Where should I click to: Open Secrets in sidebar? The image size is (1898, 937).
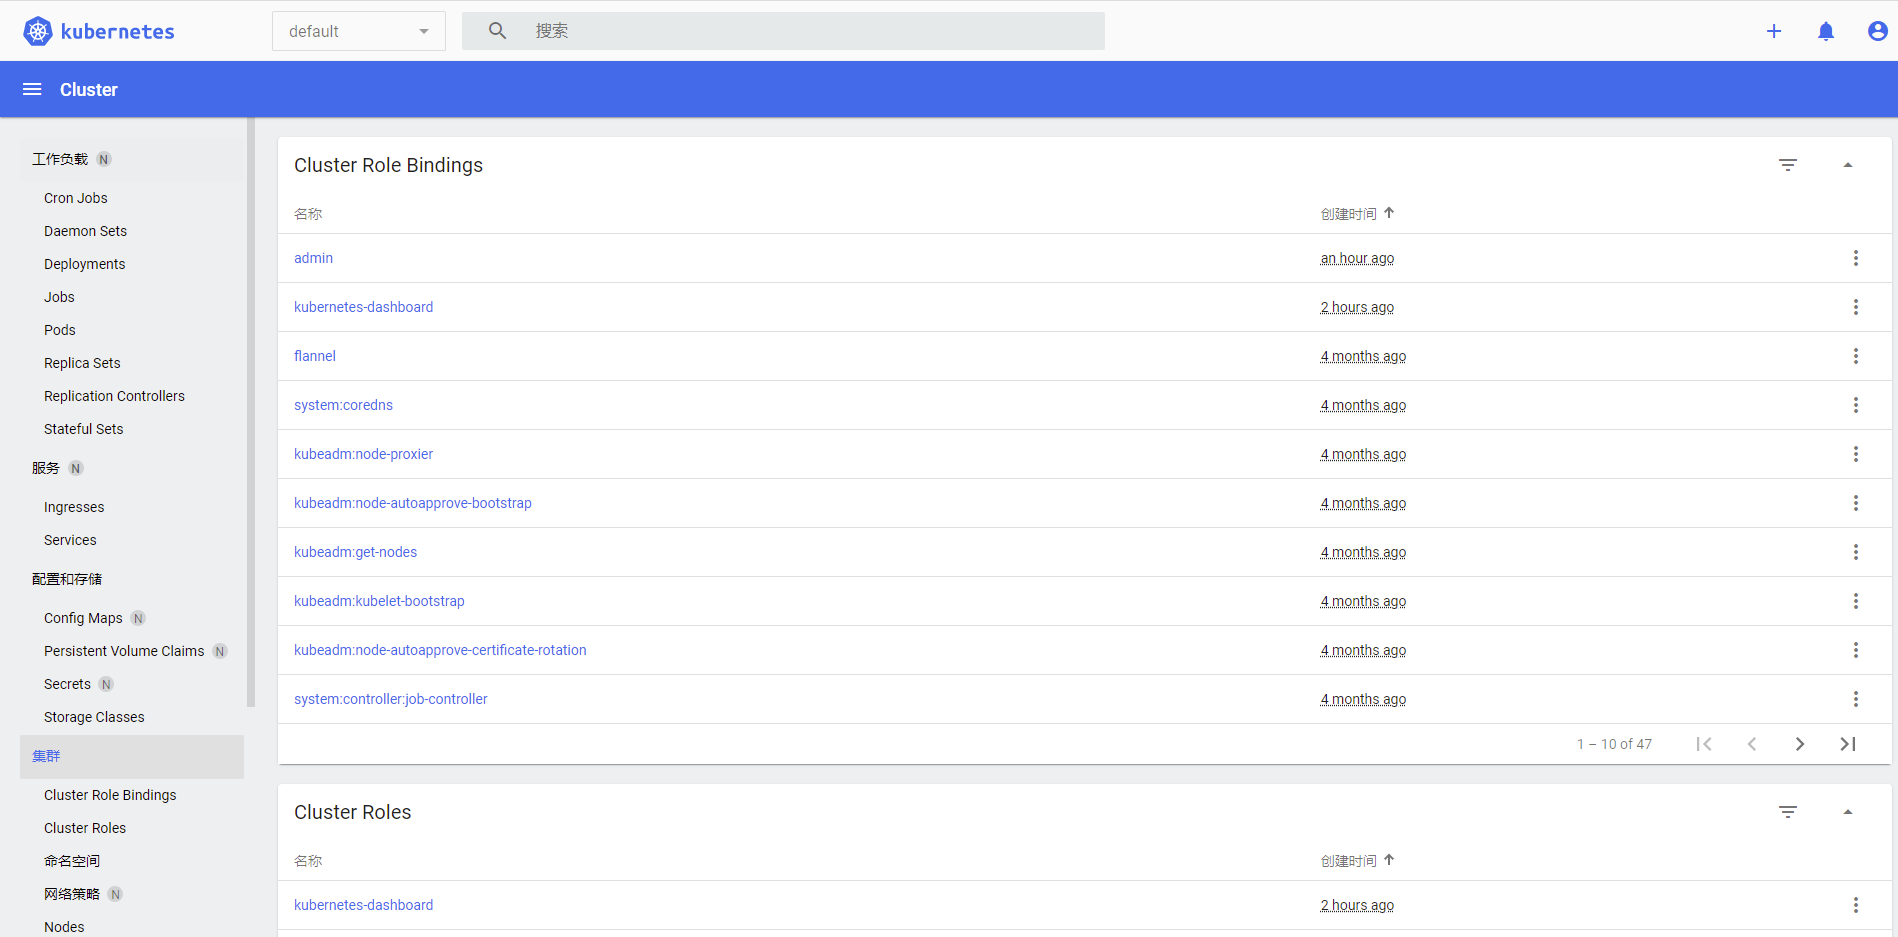click(67, 684)
